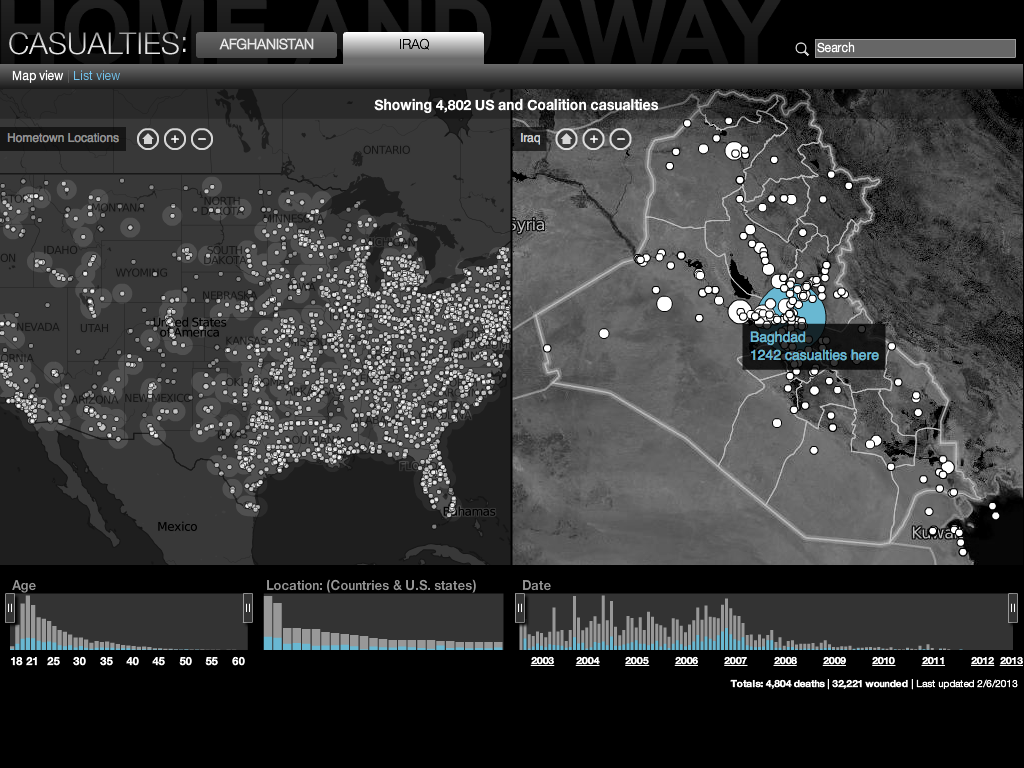Click the search magnifier icon

[802, 49]
